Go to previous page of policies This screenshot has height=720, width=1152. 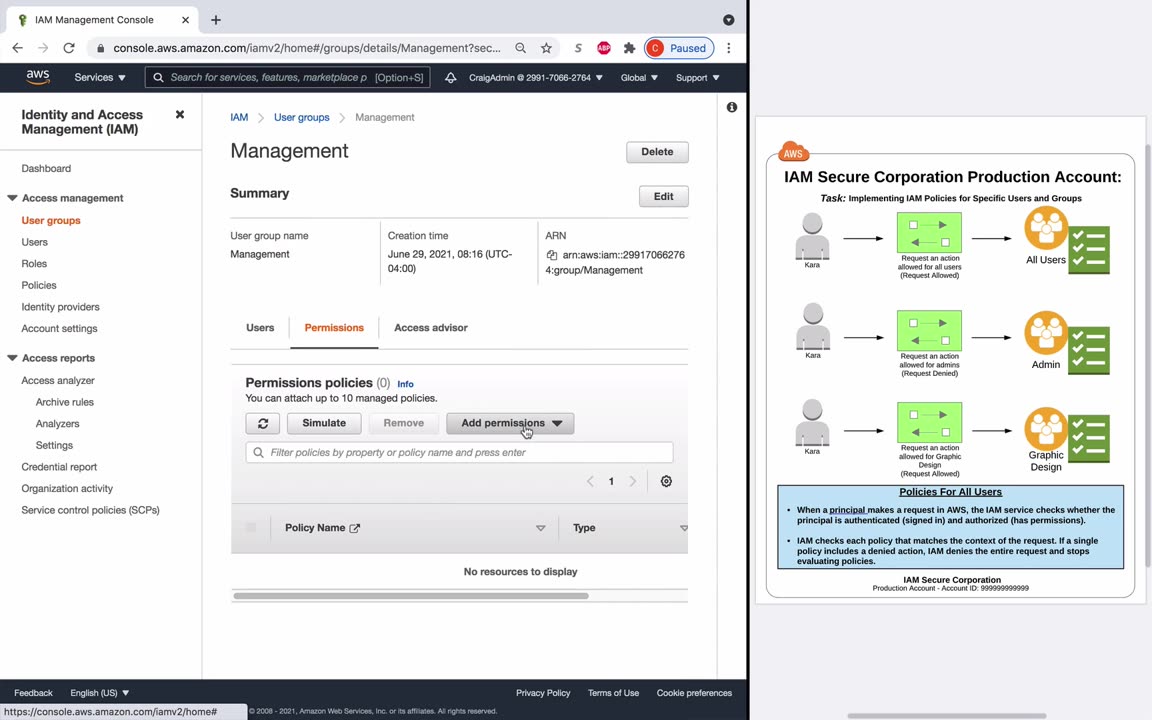pos(590,481)
